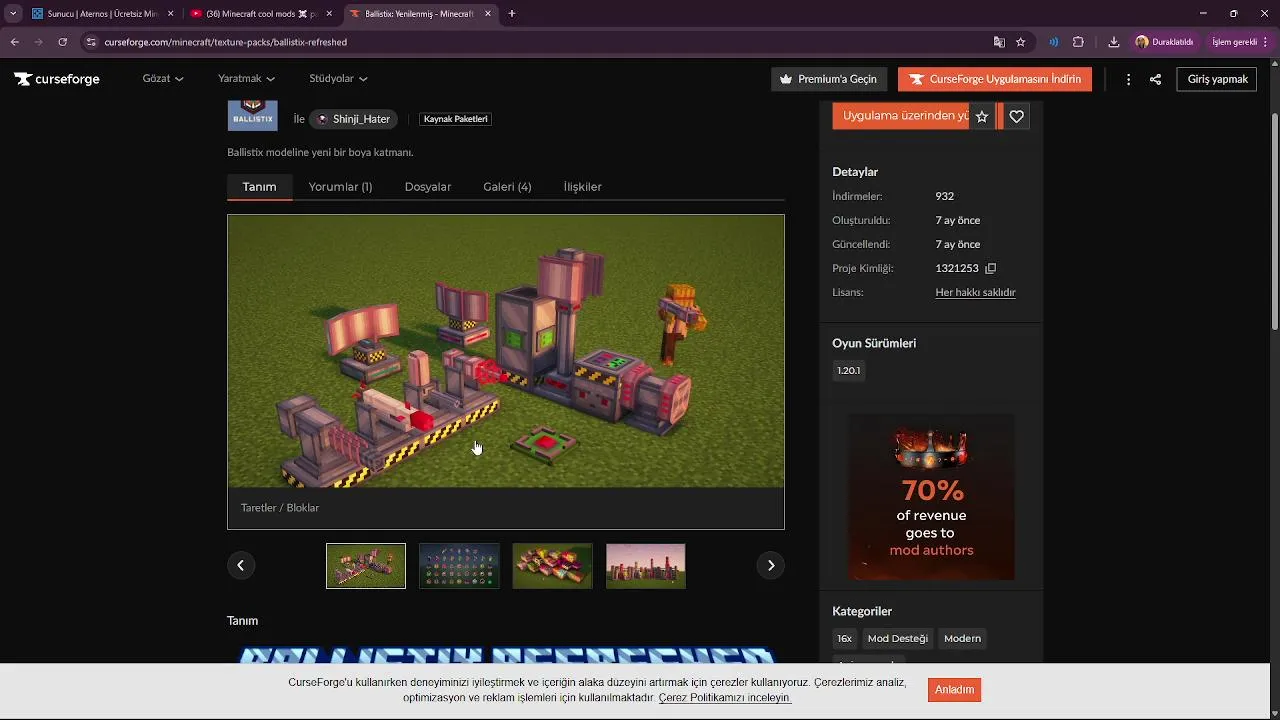The width and height of the screenshot is (1280, 720).
Task: Click the Kaynak Paketleri tag
Action: [456, 119]
